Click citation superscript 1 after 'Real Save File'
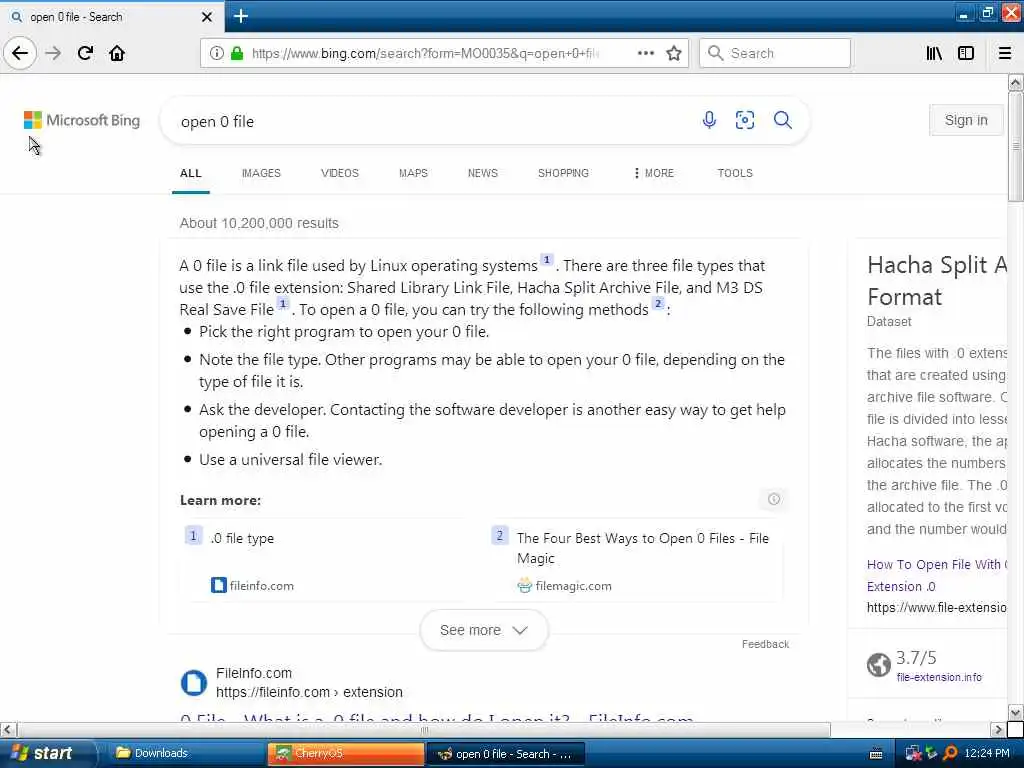This screenshot has width=1024, height=768. pyautogui.click(x=283, y=304)
